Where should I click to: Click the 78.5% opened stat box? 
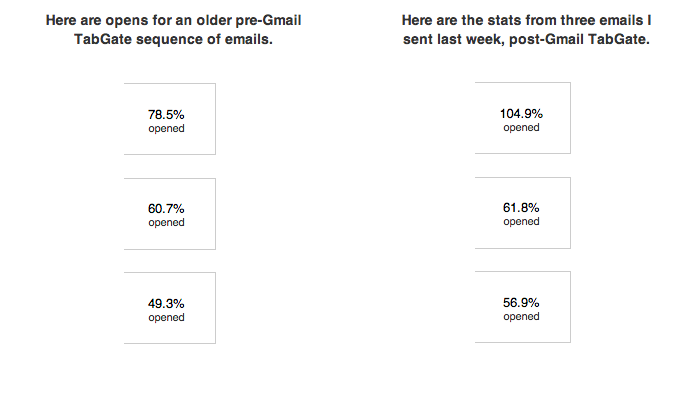pos(170,119)
